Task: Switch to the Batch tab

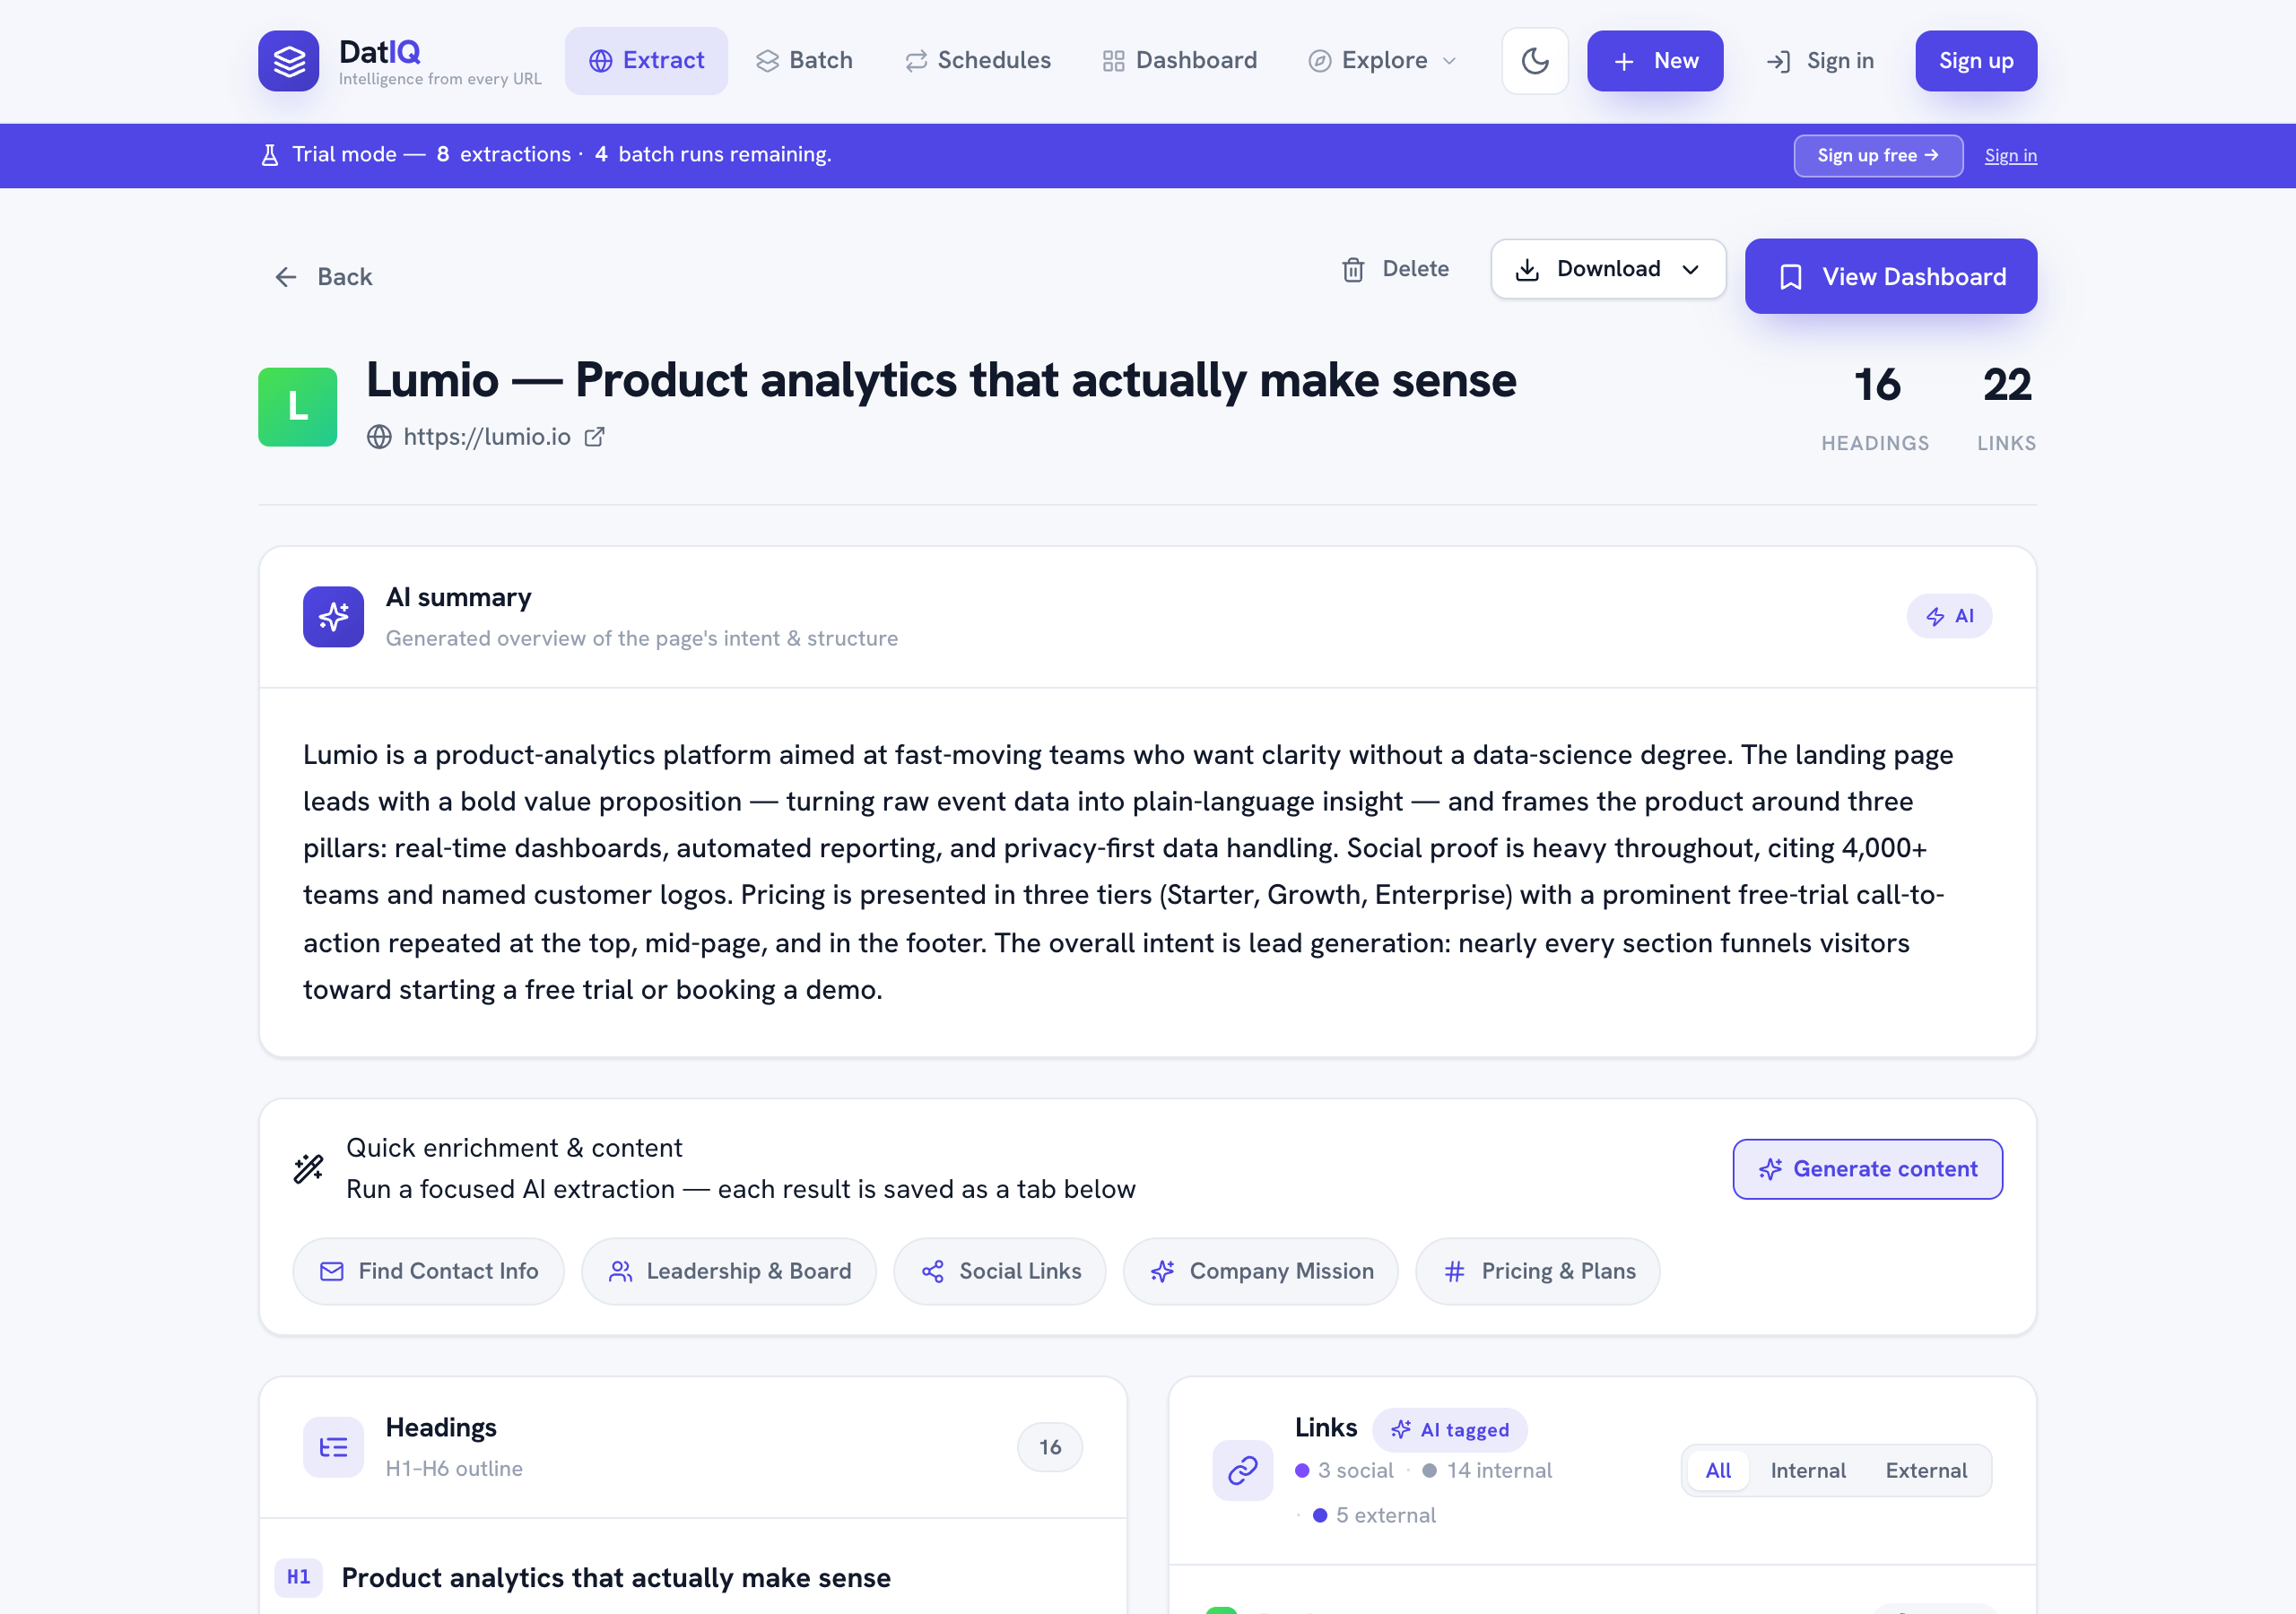Action: point(804,61)
